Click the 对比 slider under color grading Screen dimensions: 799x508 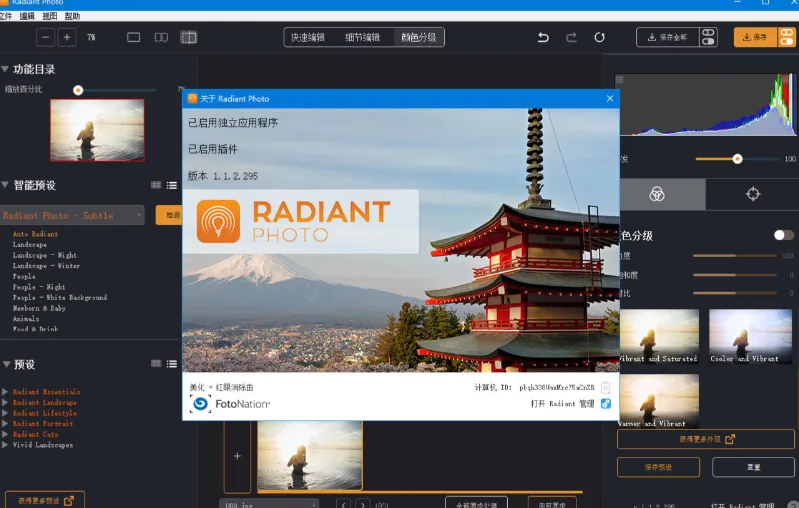point(734,293)
